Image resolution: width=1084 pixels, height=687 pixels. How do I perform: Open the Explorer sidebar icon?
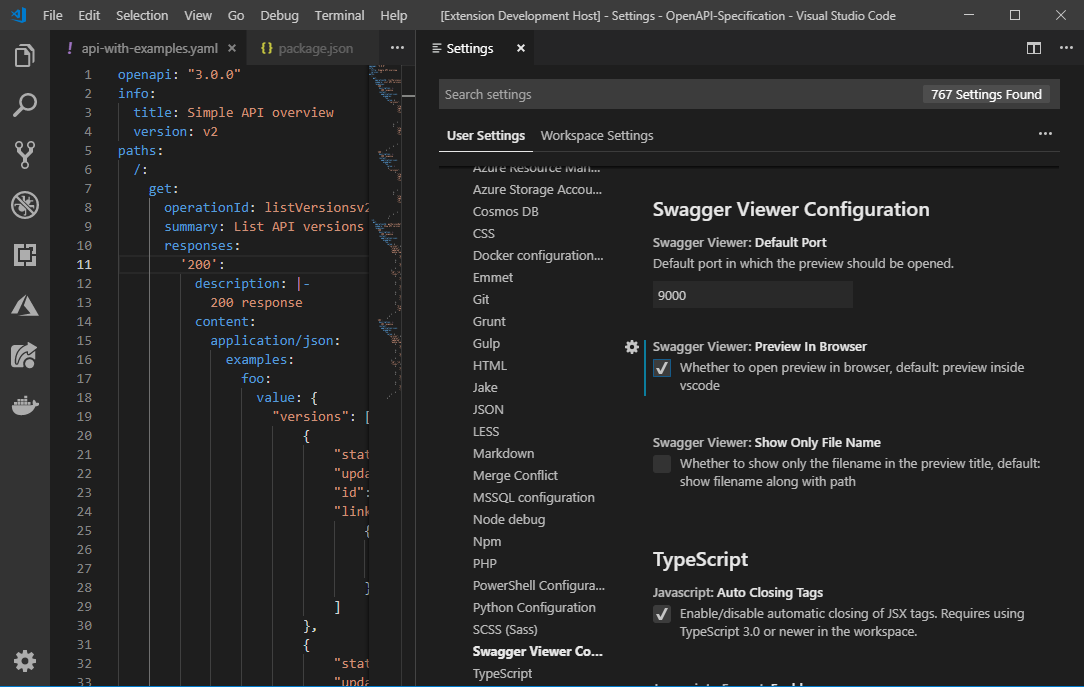pyautogui.click(x=24, y=56)
